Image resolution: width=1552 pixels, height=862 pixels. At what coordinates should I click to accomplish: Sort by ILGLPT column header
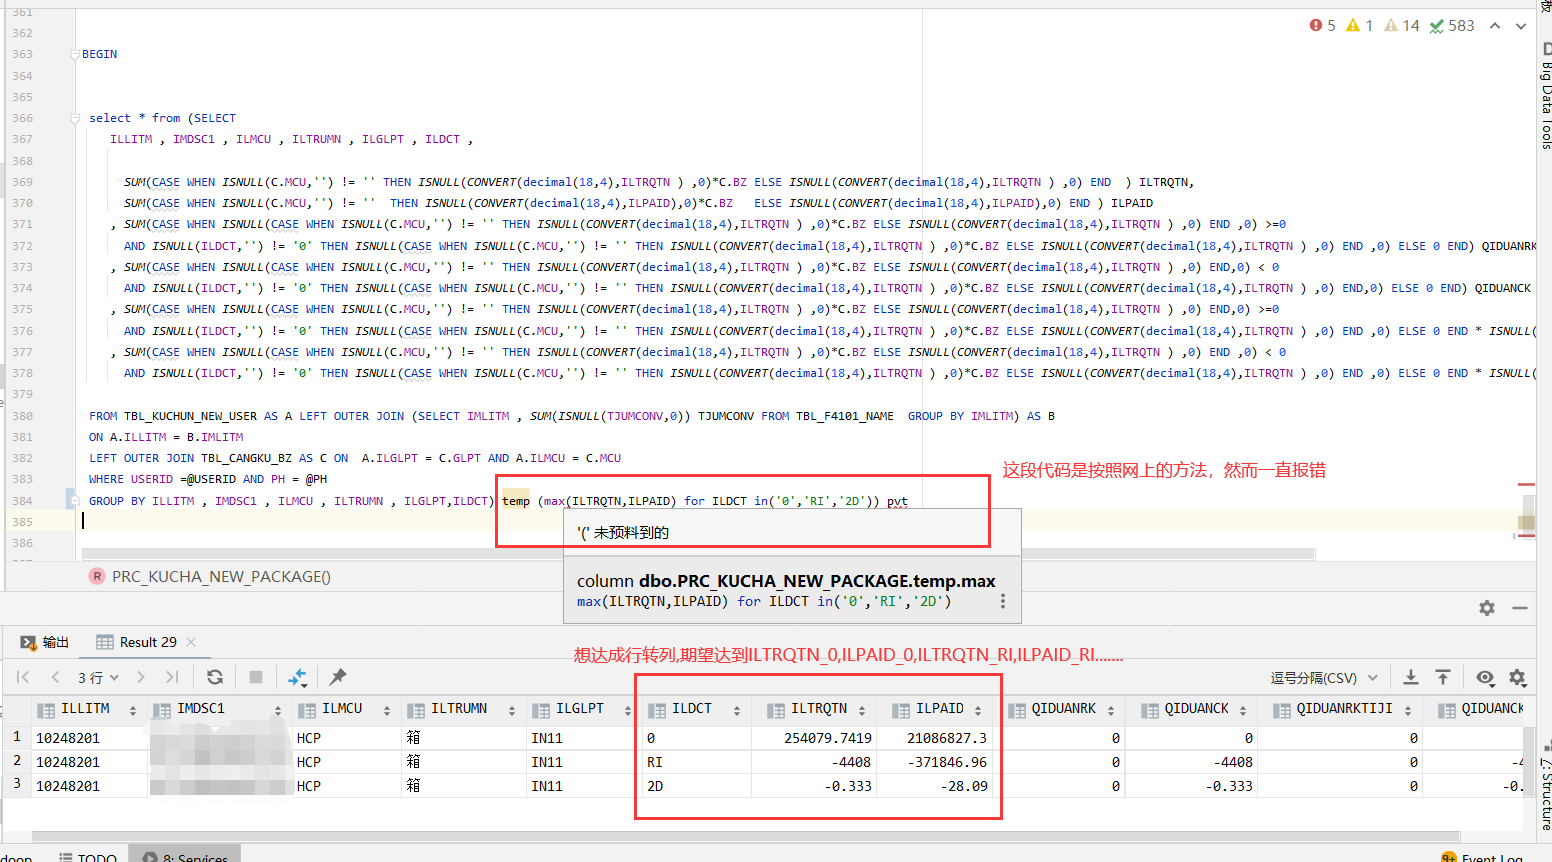582,709
